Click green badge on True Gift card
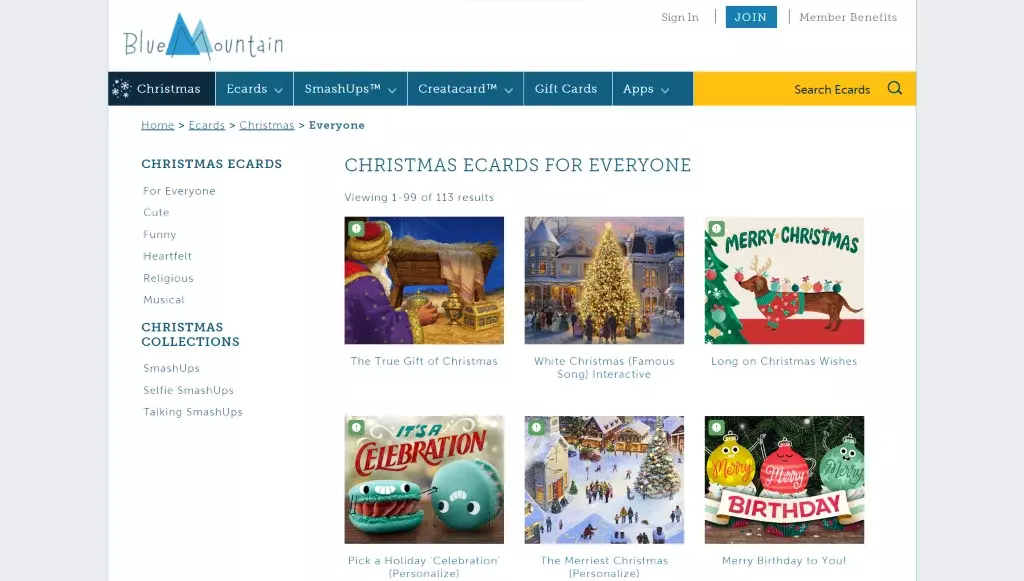The width and height of the screenshot is (1024, 581). [356, 228]
